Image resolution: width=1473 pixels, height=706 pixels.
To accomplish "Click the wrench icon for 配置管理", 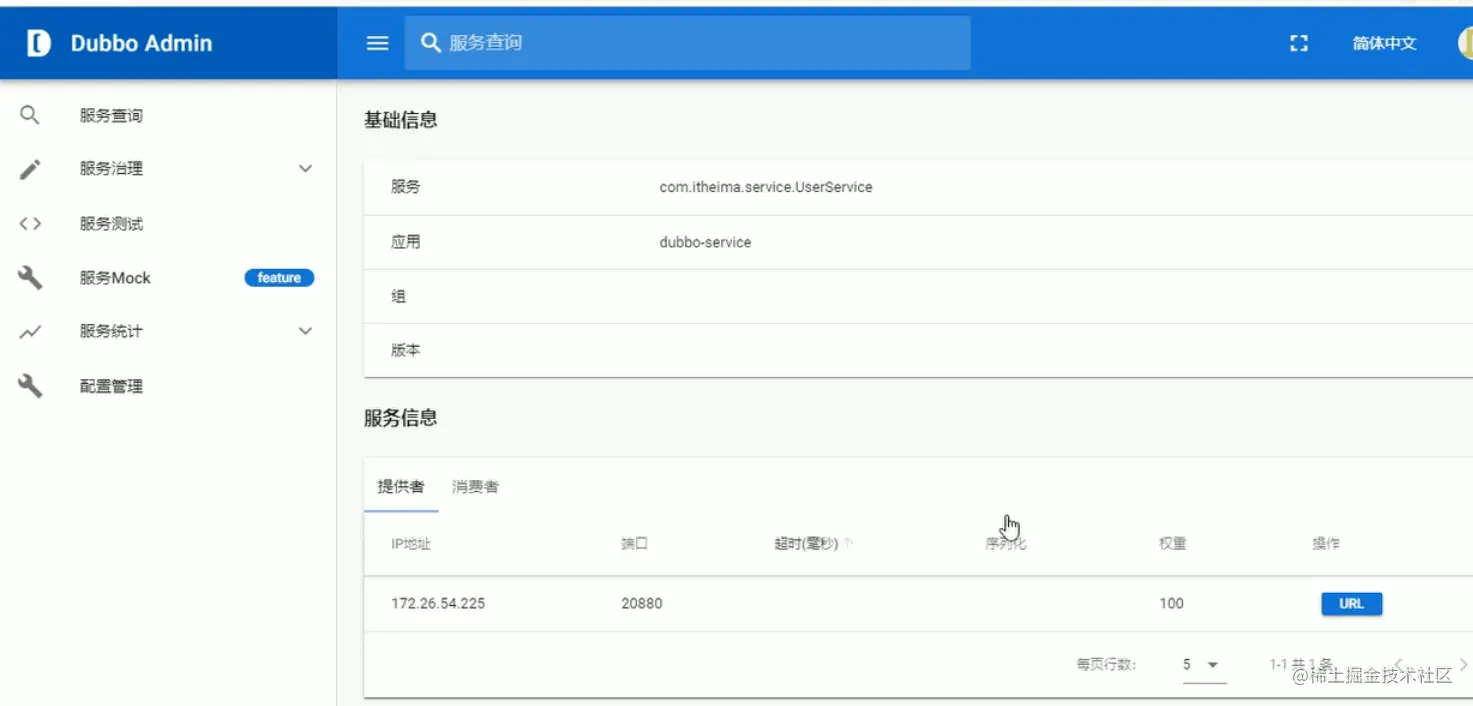I will pos(30,385).
